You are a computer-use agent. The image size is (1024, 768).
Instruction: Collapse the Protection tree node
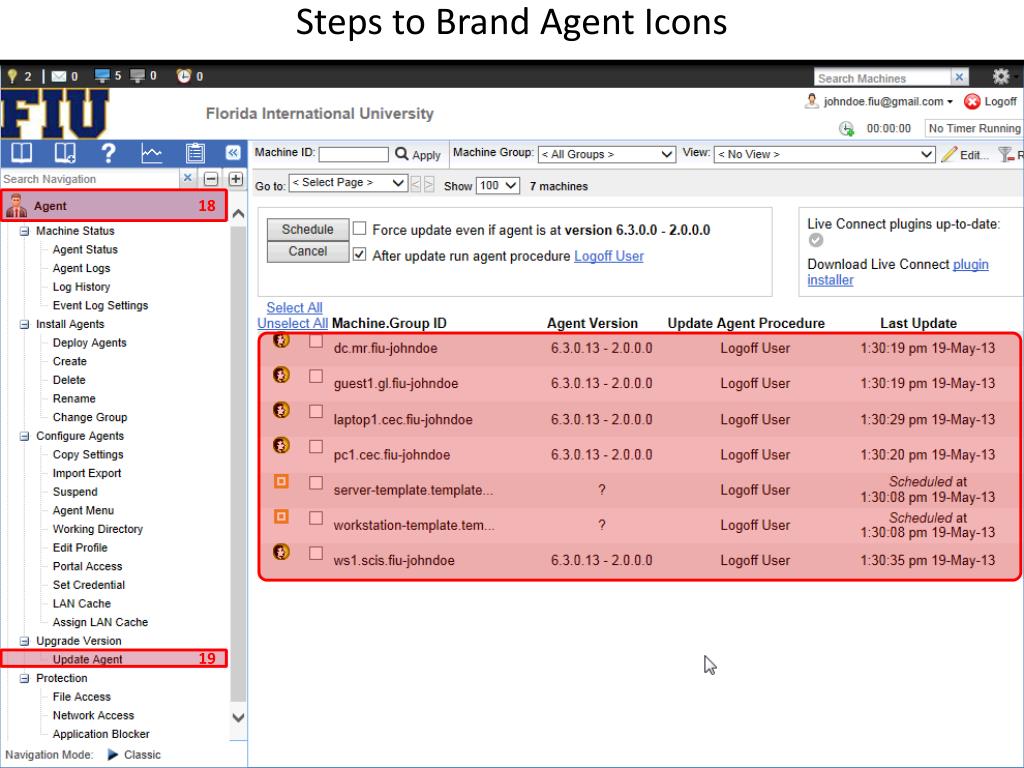[24, 679]
